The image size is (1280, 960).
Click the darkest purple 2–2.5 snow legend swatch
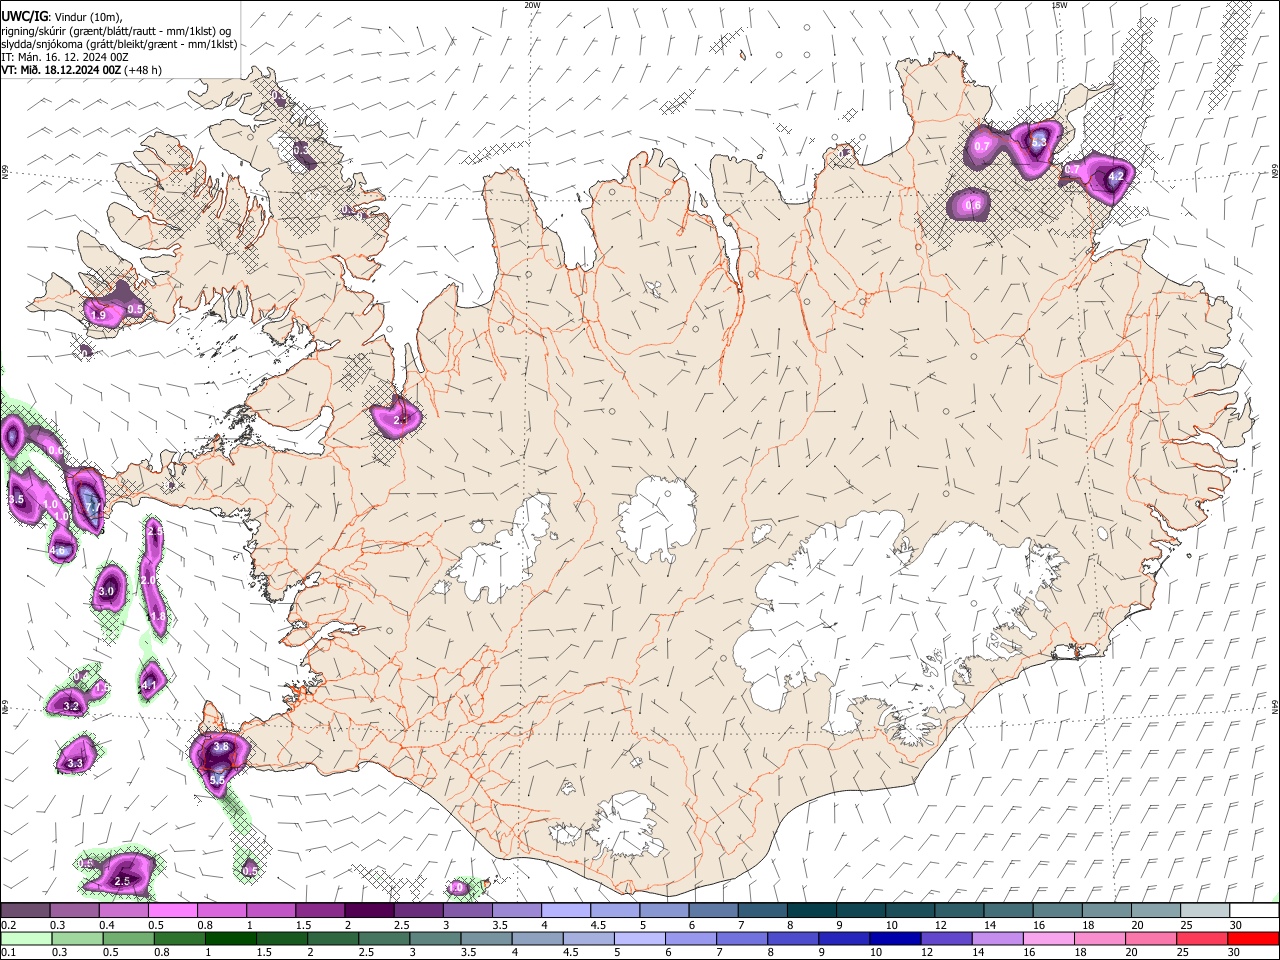pos(369,911)
